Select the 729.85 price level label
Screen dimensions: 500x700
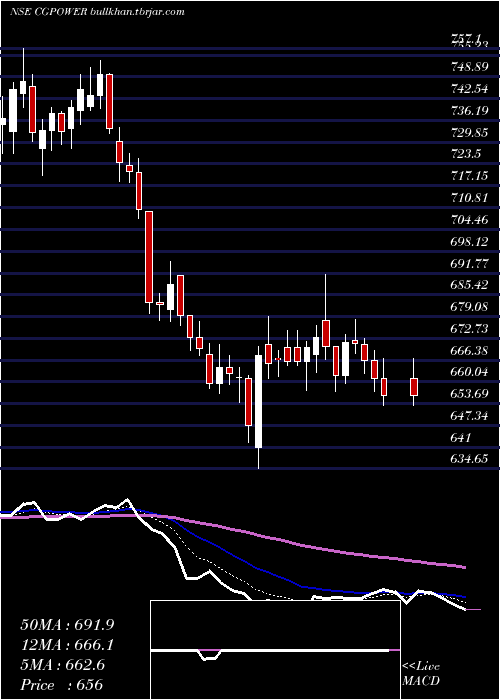pos(471,132)
